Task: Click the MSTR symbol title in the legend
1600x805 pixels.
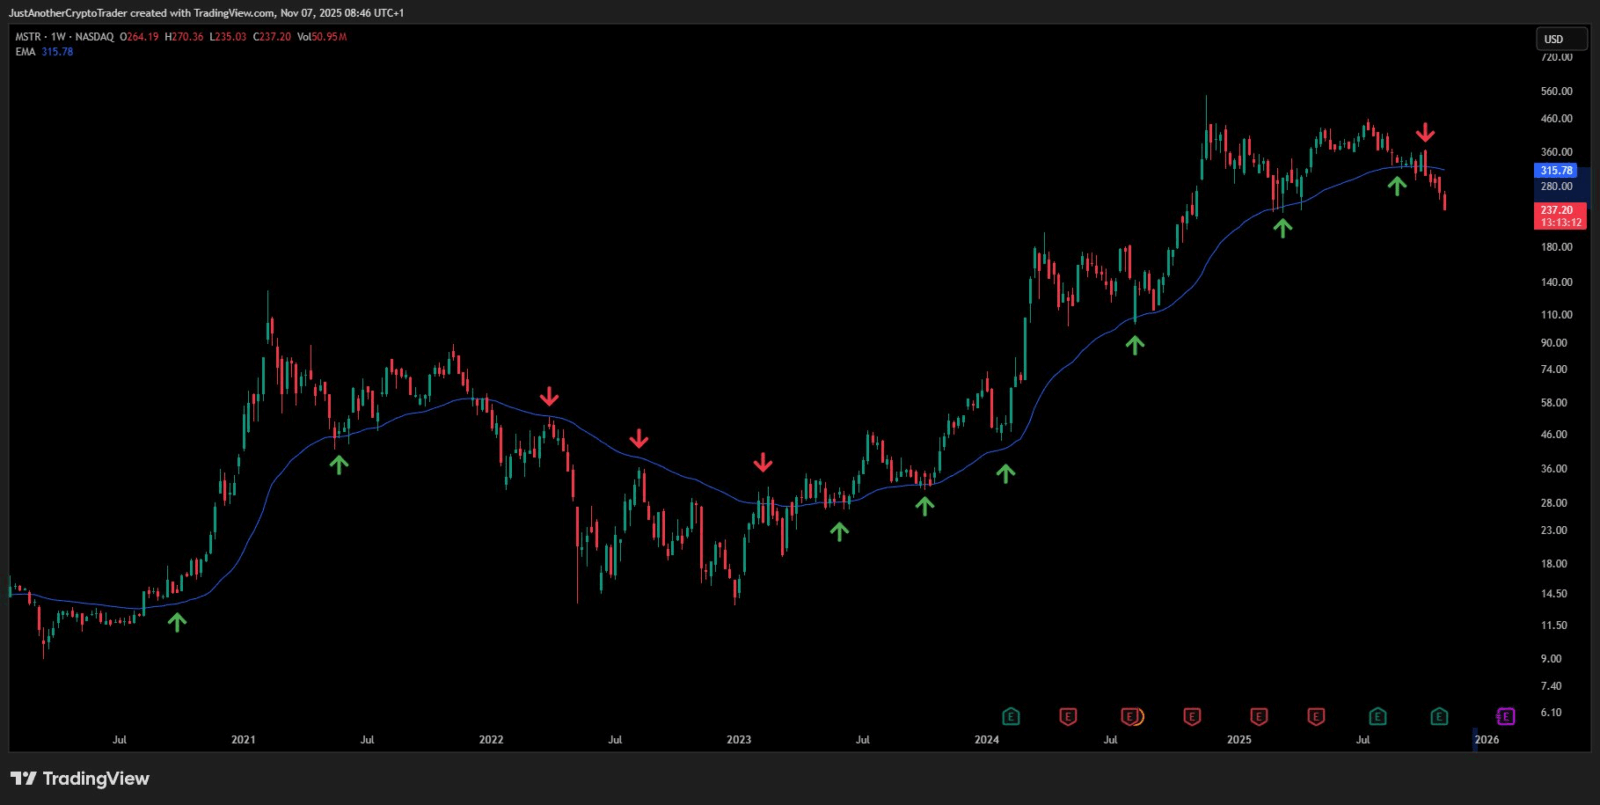Action: click(28, 37)
